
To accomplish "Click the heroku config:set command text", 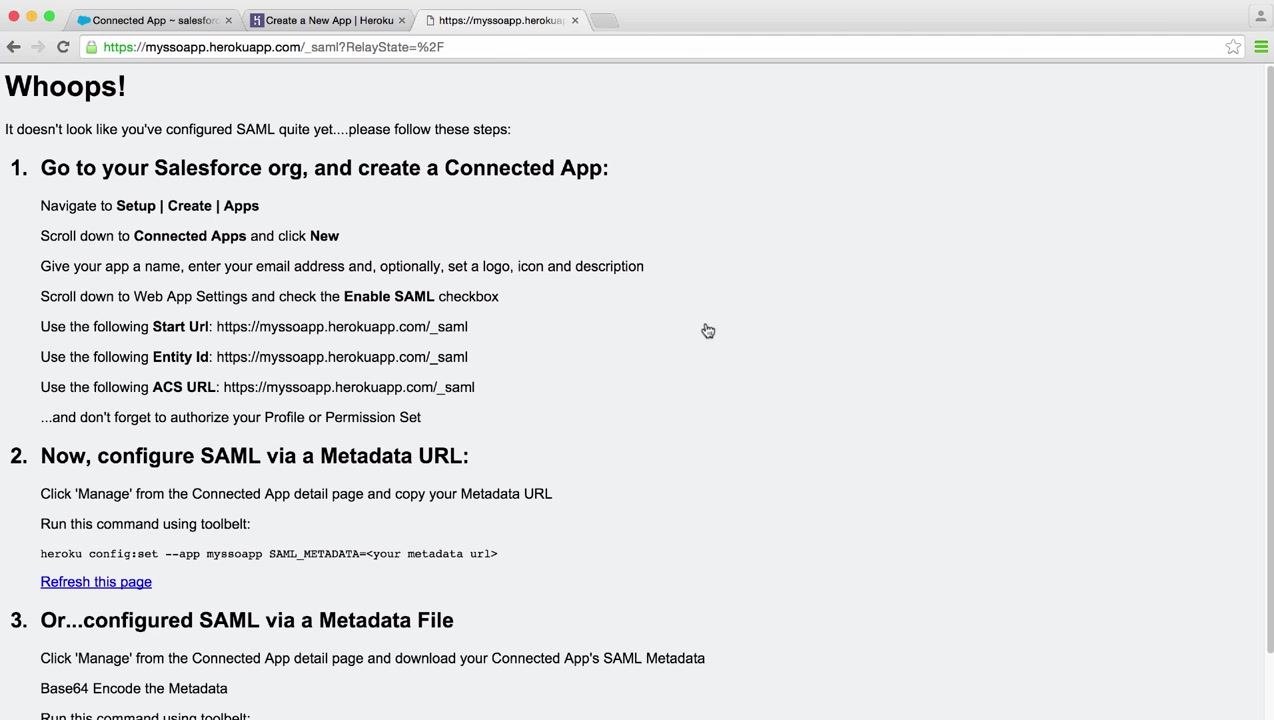I will click(269, 554).
